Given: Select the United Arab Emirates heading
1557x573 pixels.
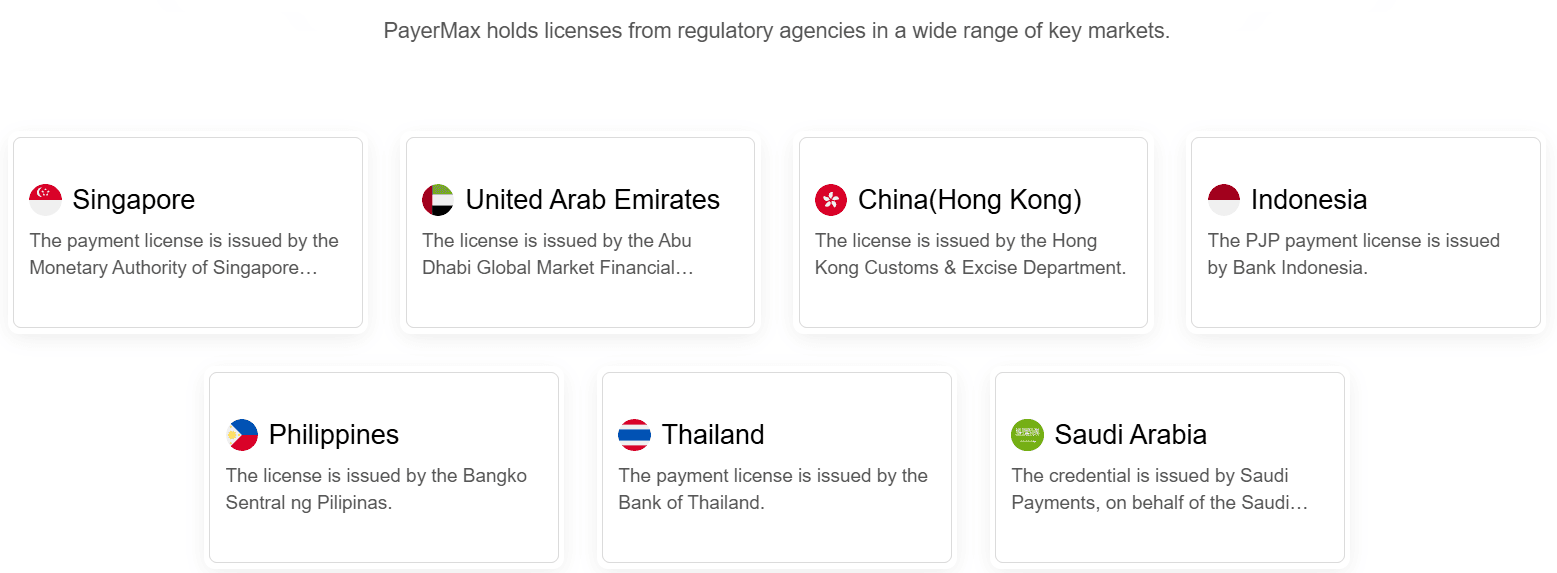Looking at the screenshot, I should click(x=593, y=200).
